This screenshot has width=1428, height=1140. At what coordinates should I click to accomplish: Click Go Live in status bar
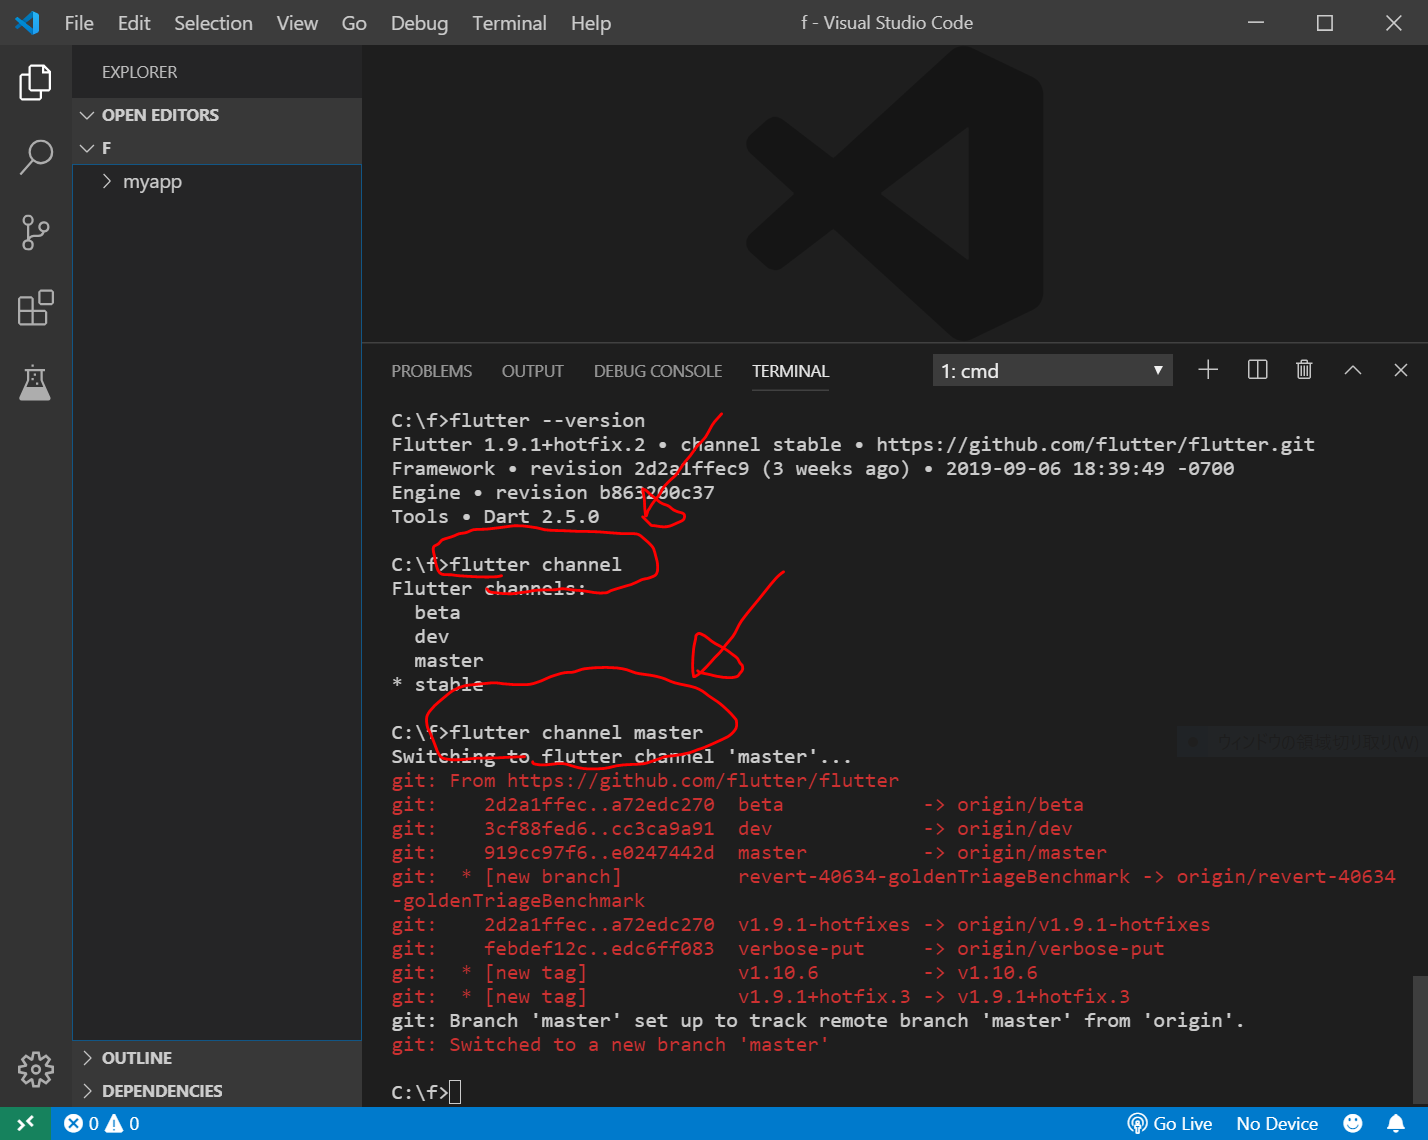click(x=1170, y=1123)
